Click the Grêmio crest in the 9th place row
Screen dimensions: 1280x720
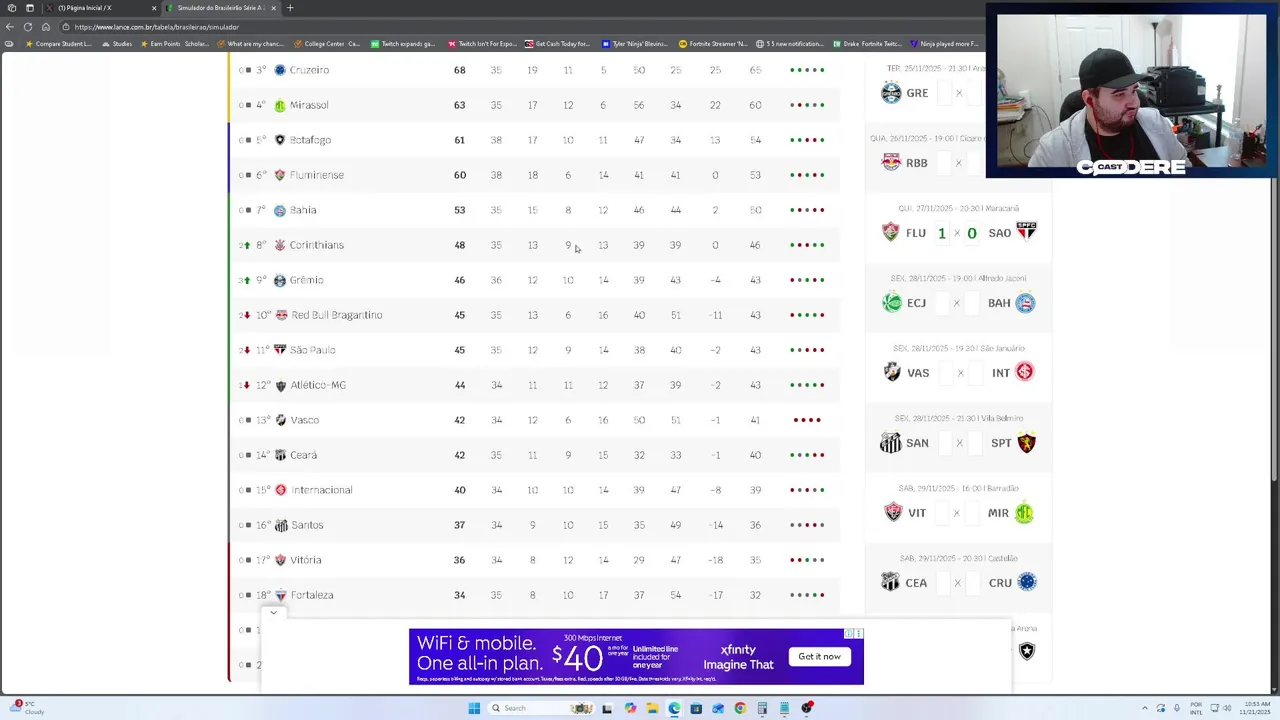tap(280, 280)
